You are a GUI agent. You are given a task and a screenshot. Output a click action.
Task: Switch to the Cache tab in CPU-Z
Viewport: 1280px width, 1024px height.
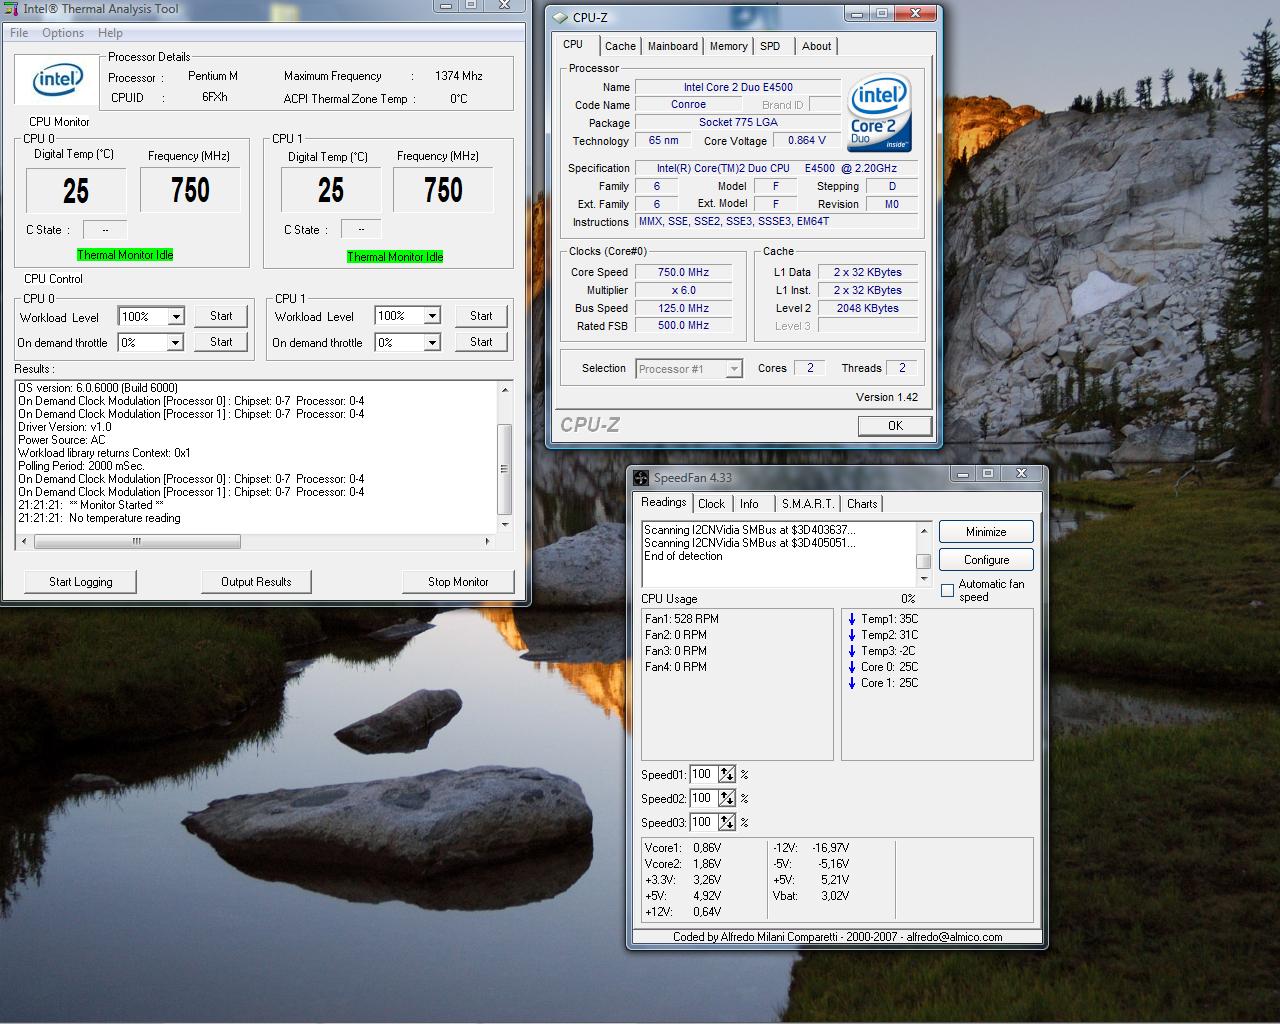click(620, 46)
